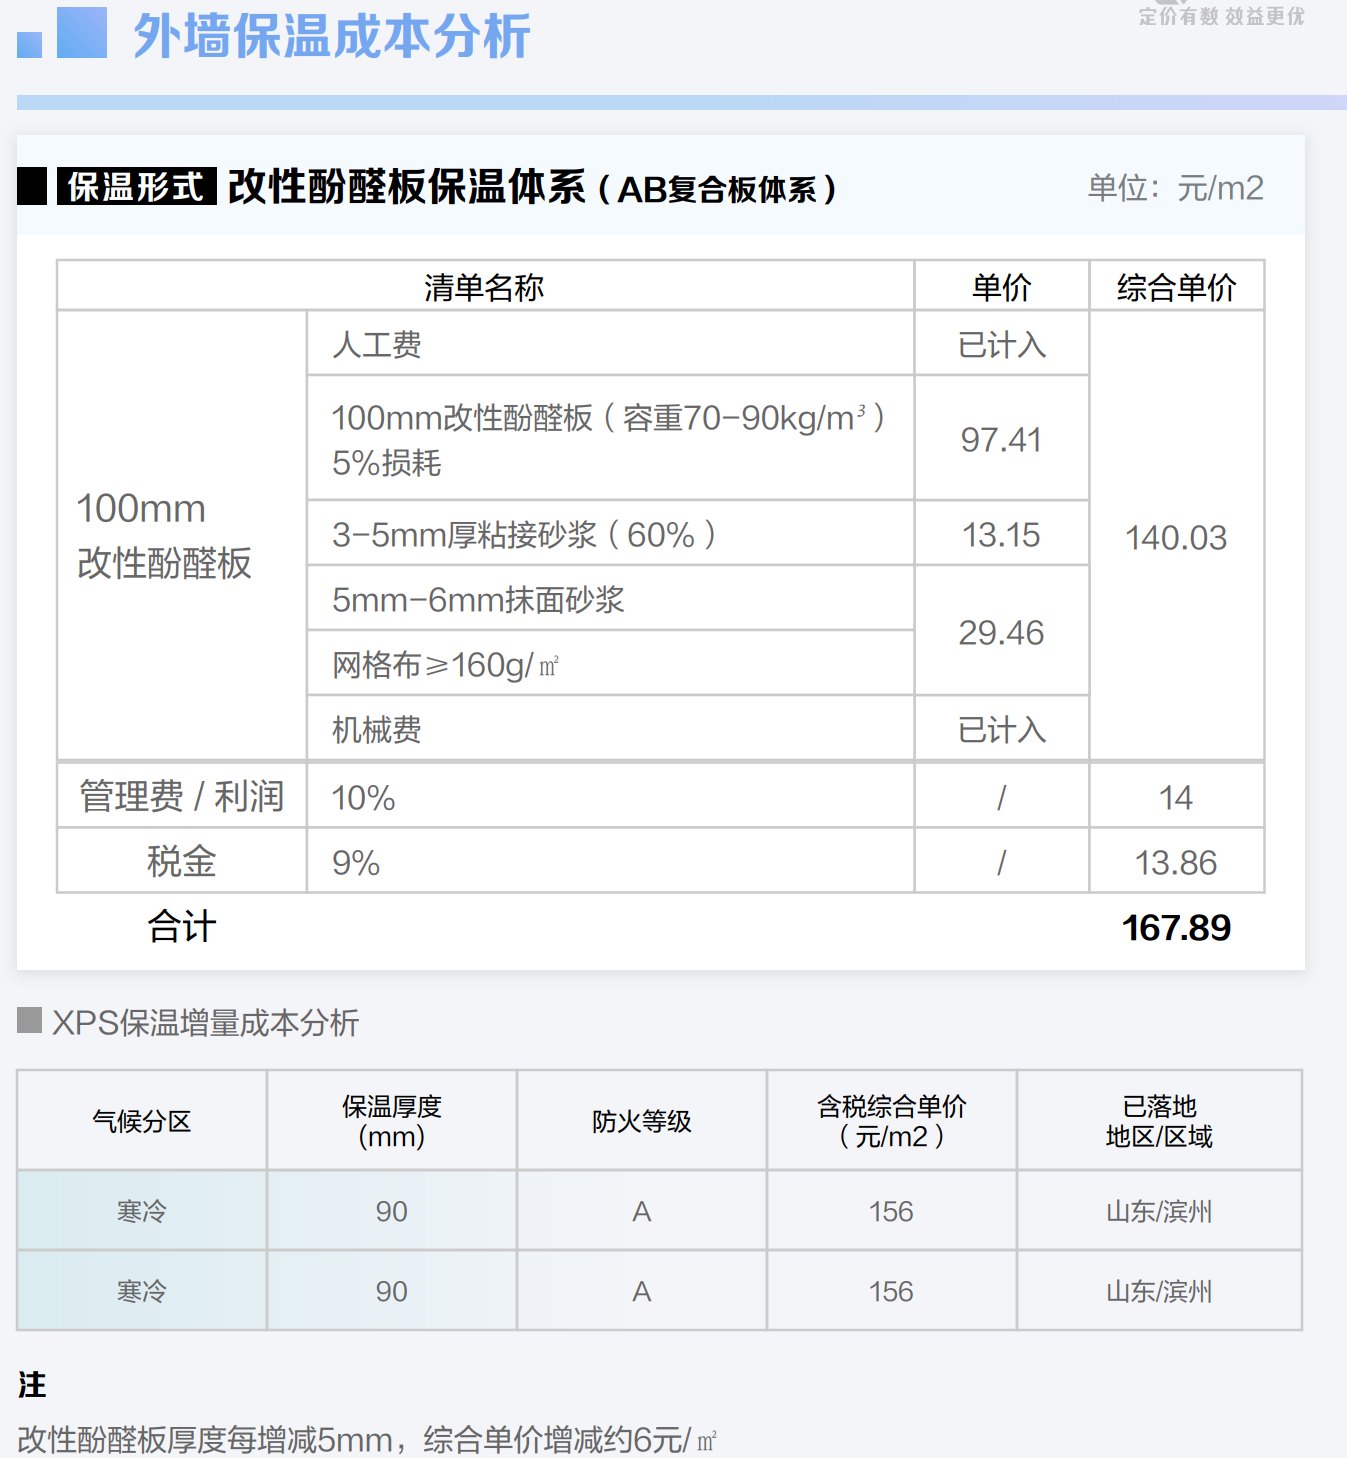Click the 管理费 / 利润 row label
Screen dimensions: 1347x1458
181,796
